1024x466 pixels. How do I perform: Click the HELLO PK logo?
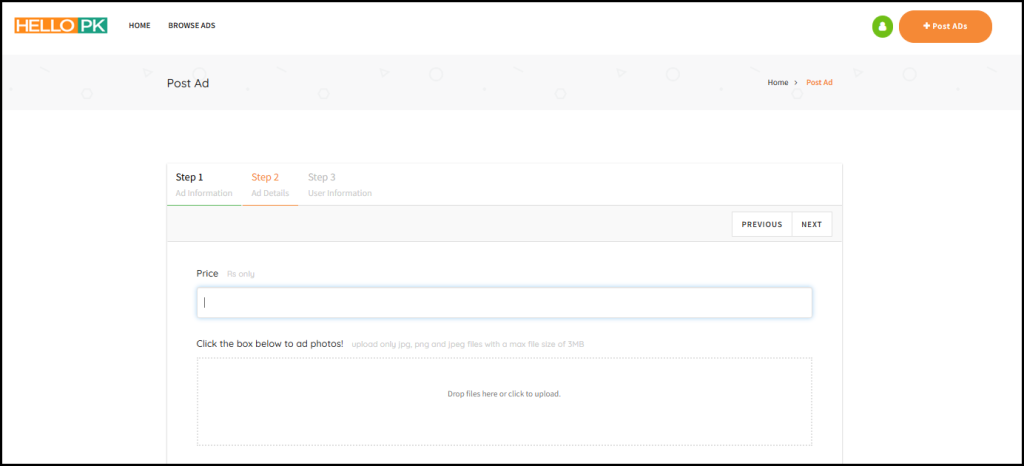coord(60,25)
